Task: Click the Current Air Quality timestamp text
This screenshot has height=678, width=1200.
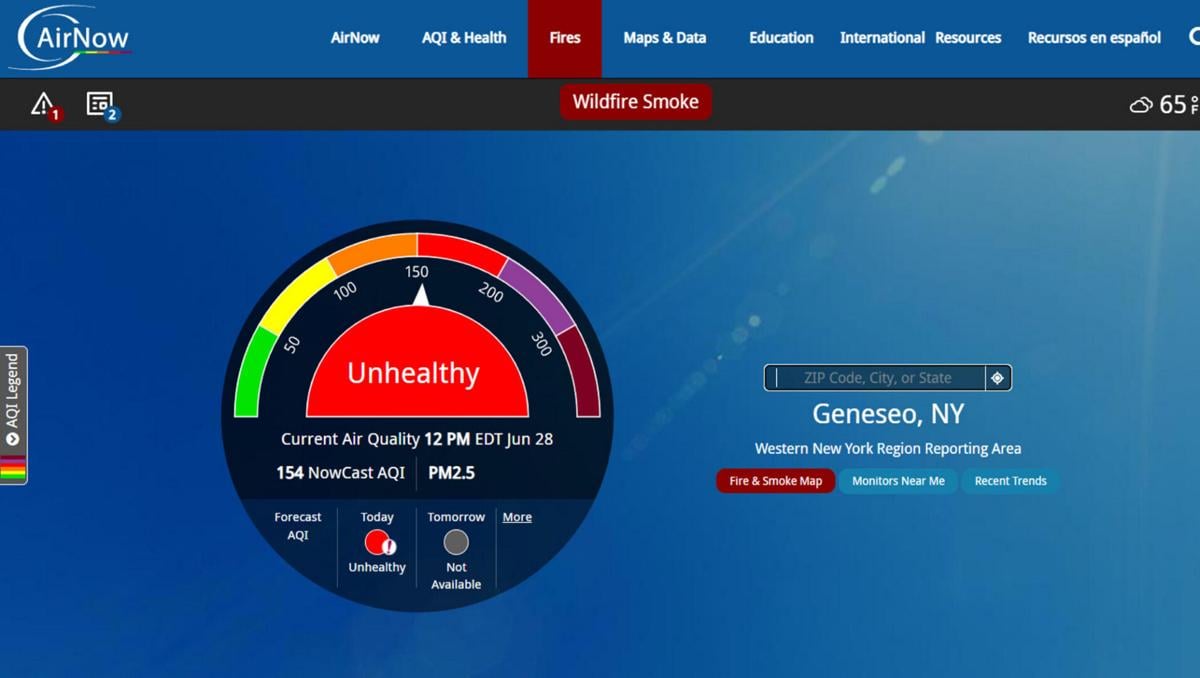Action: pos(417,439)
